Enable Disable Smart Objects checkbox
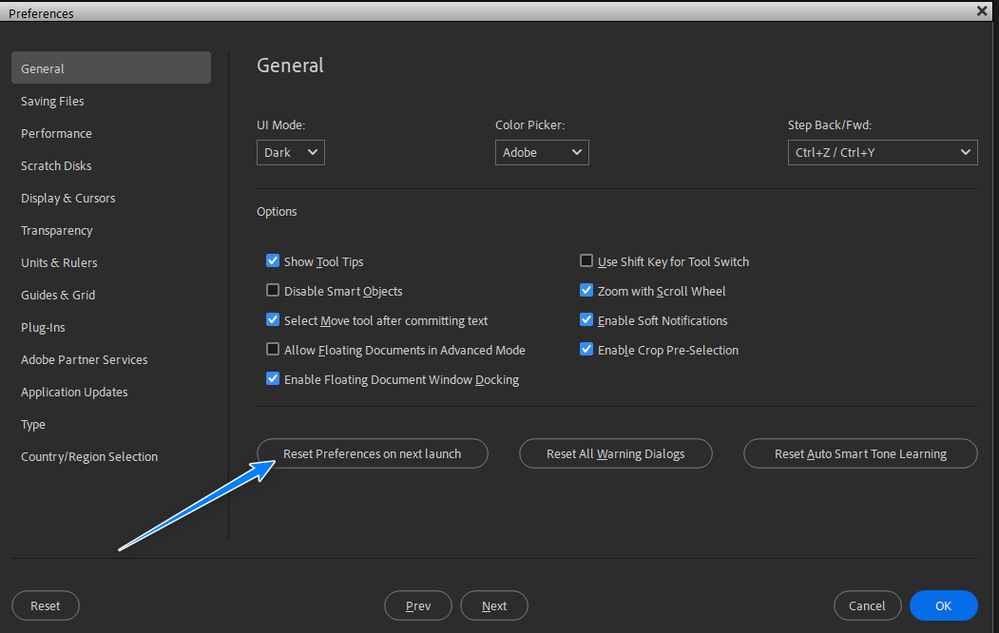Viewport: 999px width, 633px height. pos(273,291)
